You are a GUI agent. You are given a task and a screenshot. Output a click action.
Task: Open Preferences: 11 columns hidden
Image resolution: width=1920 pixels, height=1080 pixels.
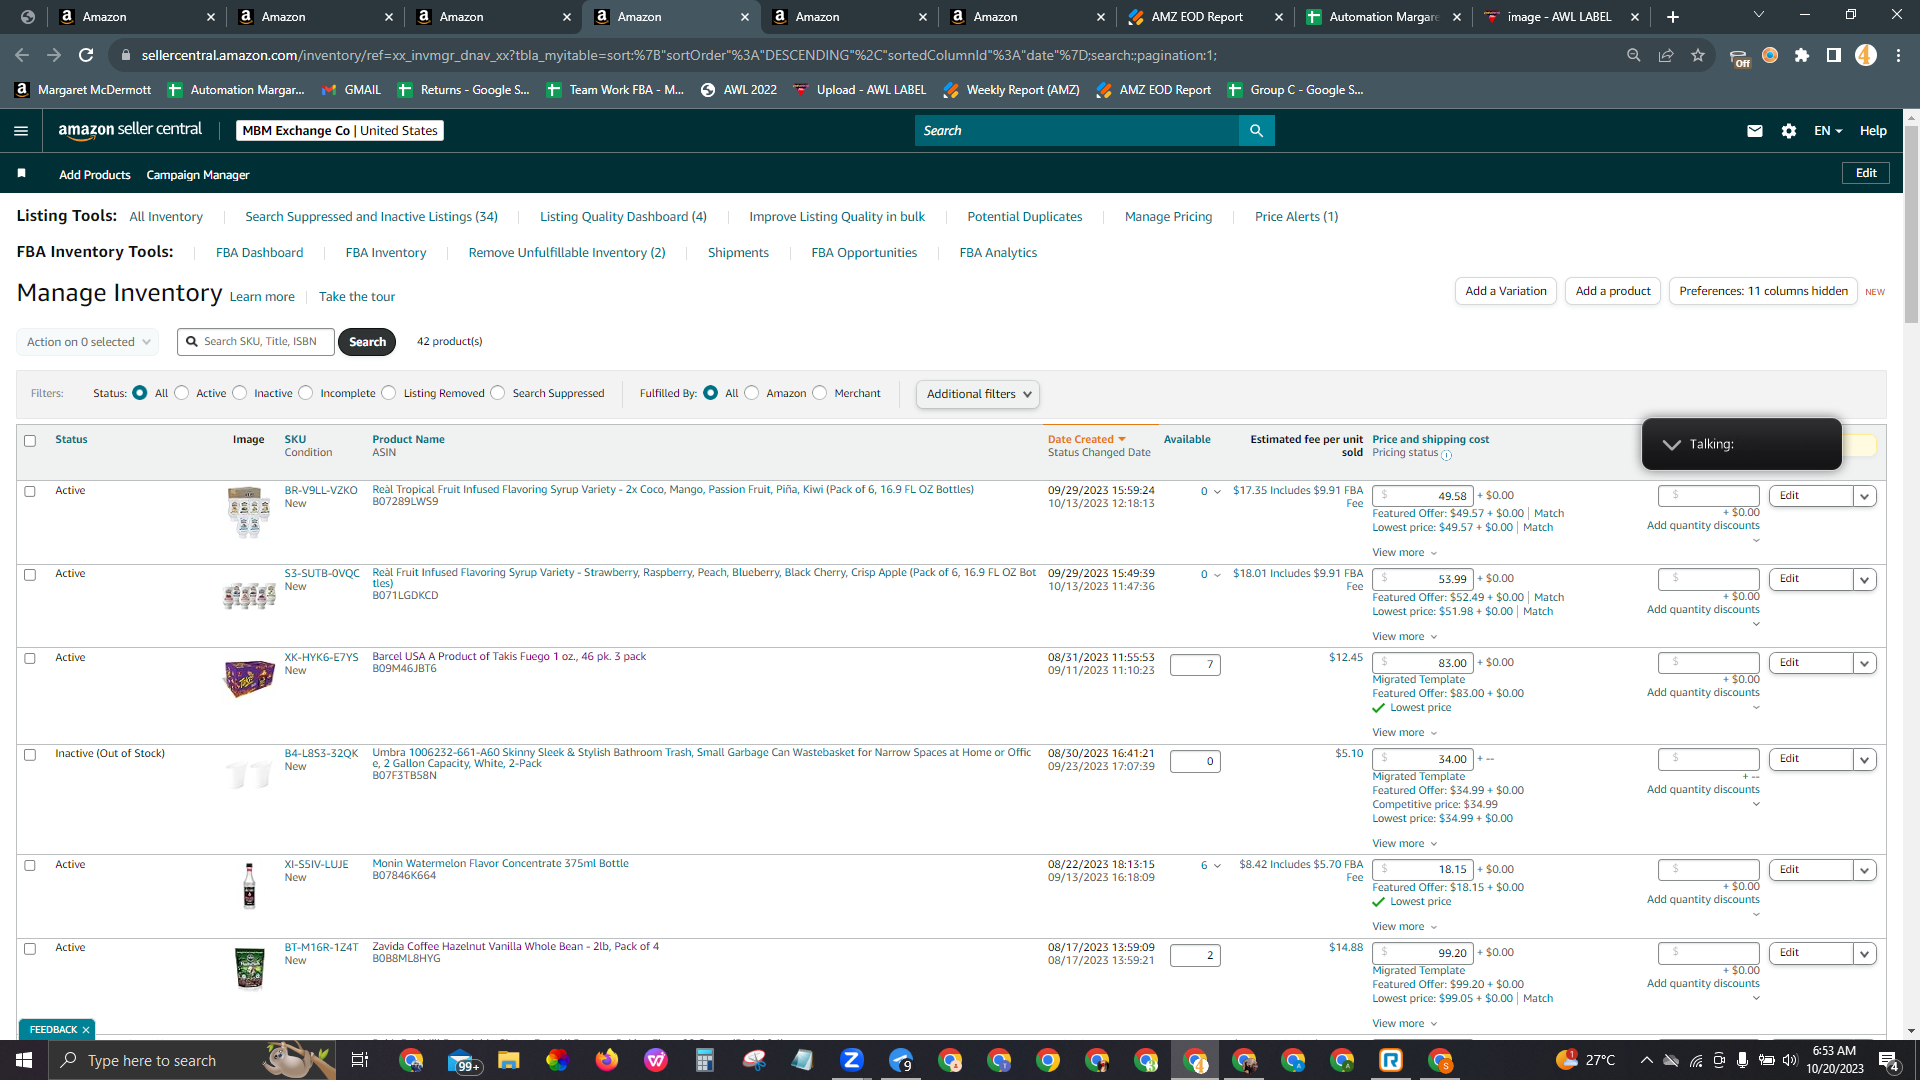coord(1763,291)
